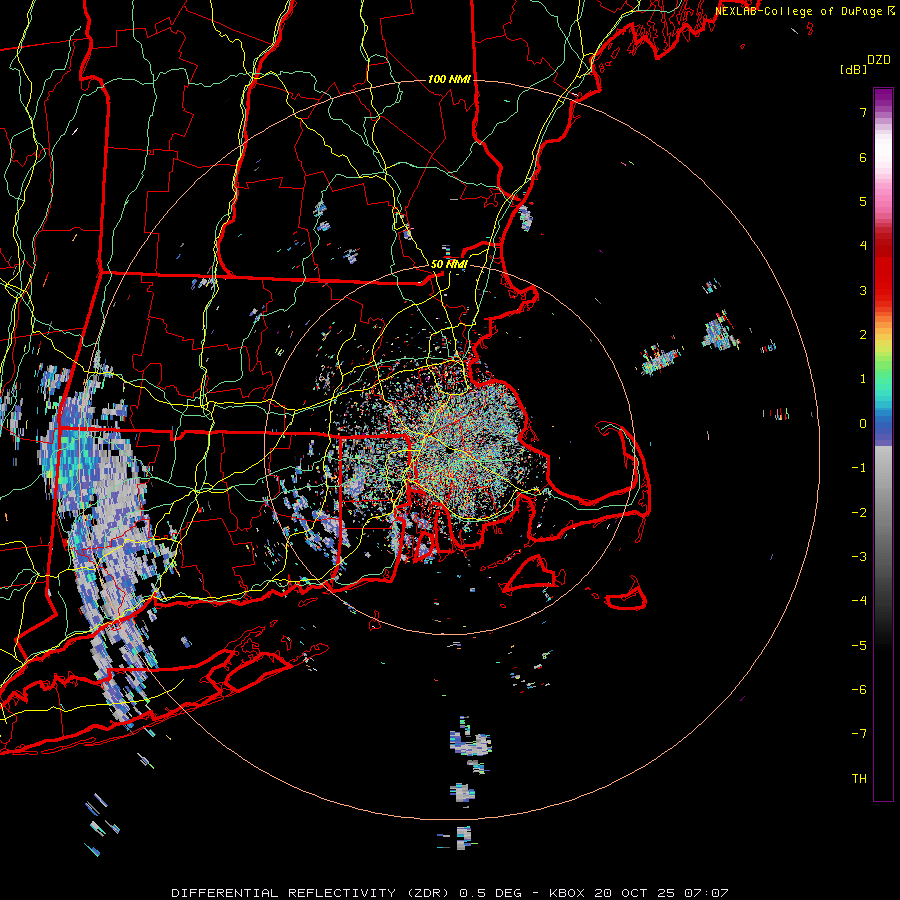Screen dimensions: 900x900
Task: Click the 4 value on the color scale
Action: point(863,246)
